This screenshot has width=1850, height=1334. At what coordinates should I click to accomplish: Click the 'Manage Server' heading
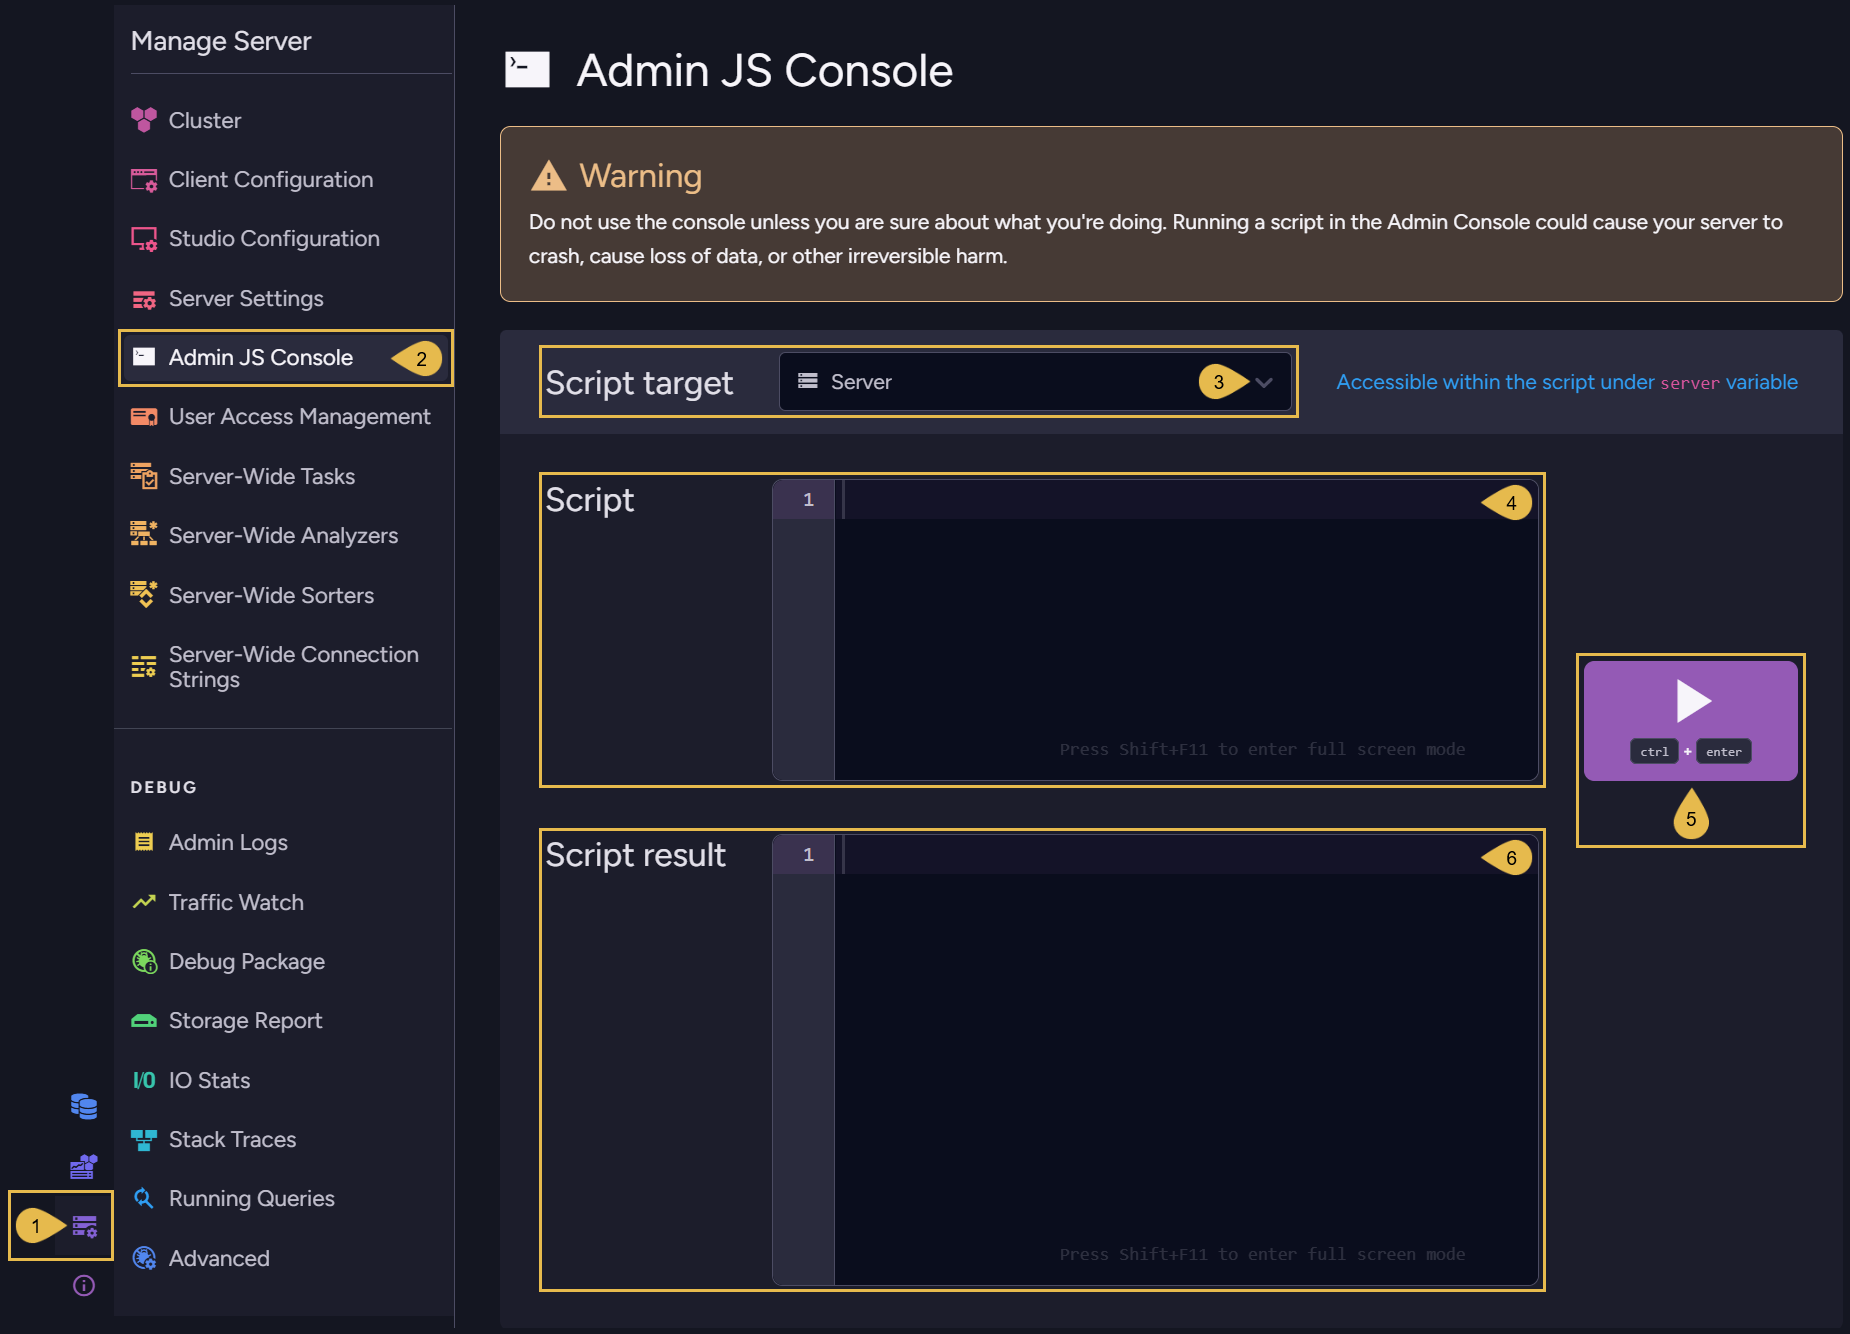pos(221,41)
